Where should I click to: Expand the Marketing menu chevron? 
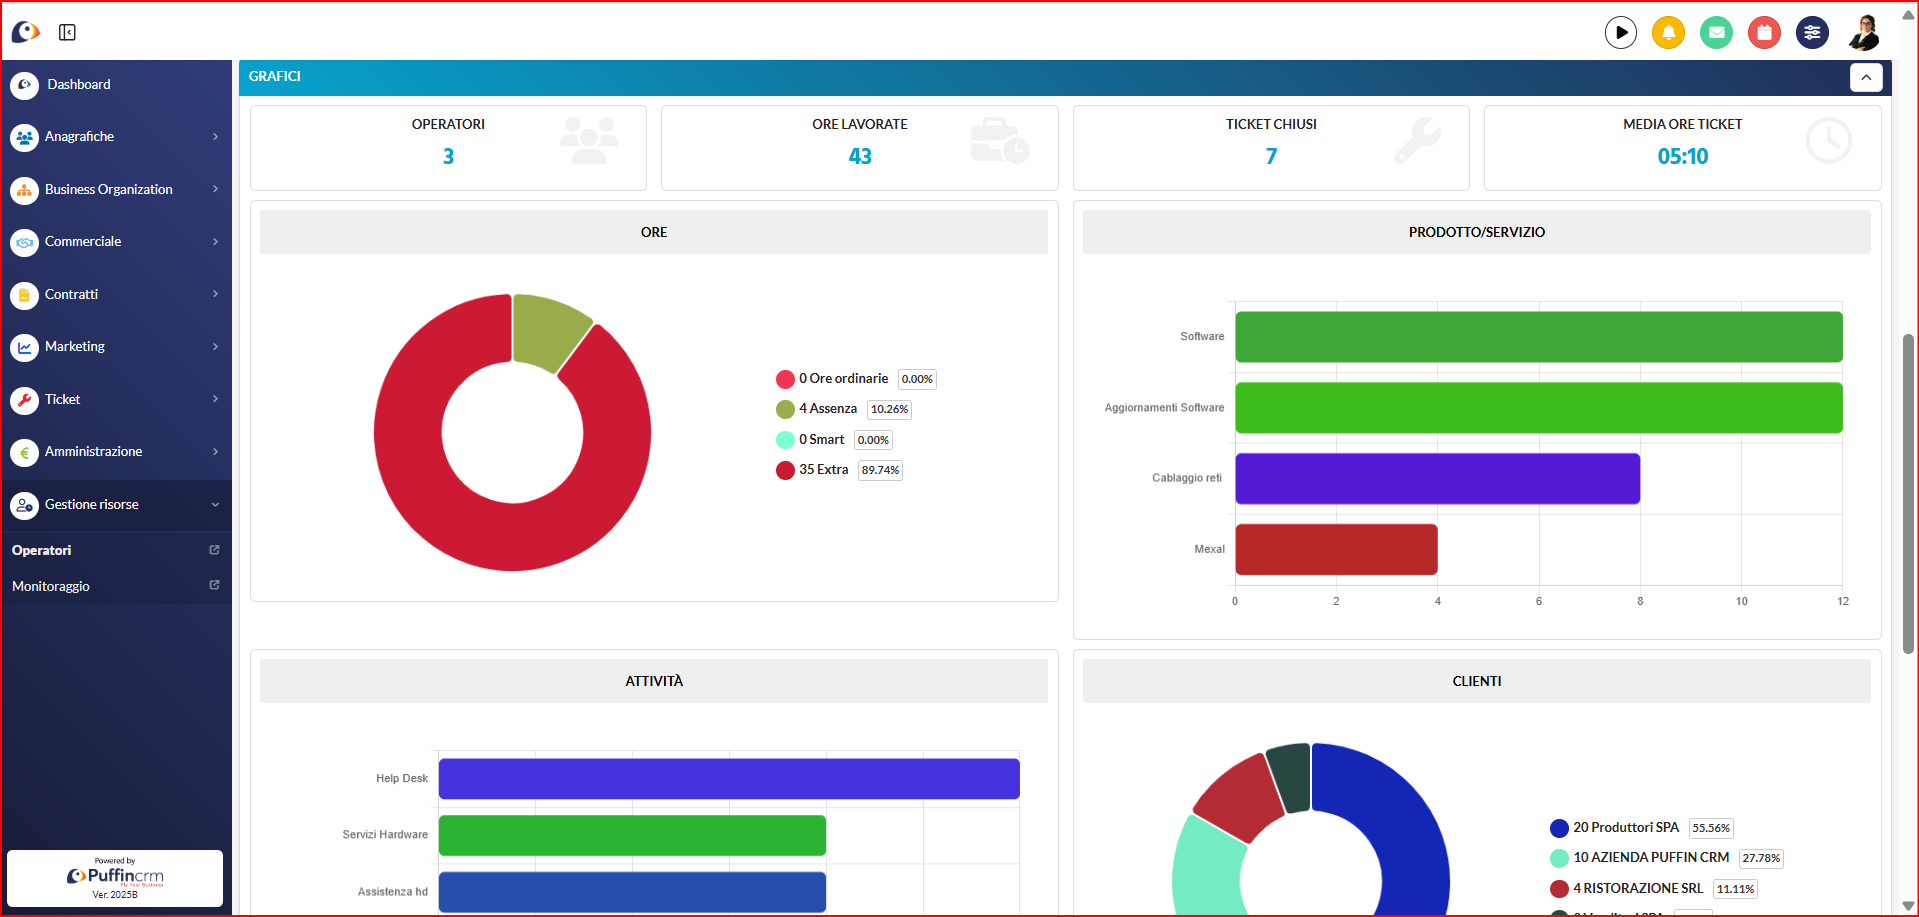(215, 347)
